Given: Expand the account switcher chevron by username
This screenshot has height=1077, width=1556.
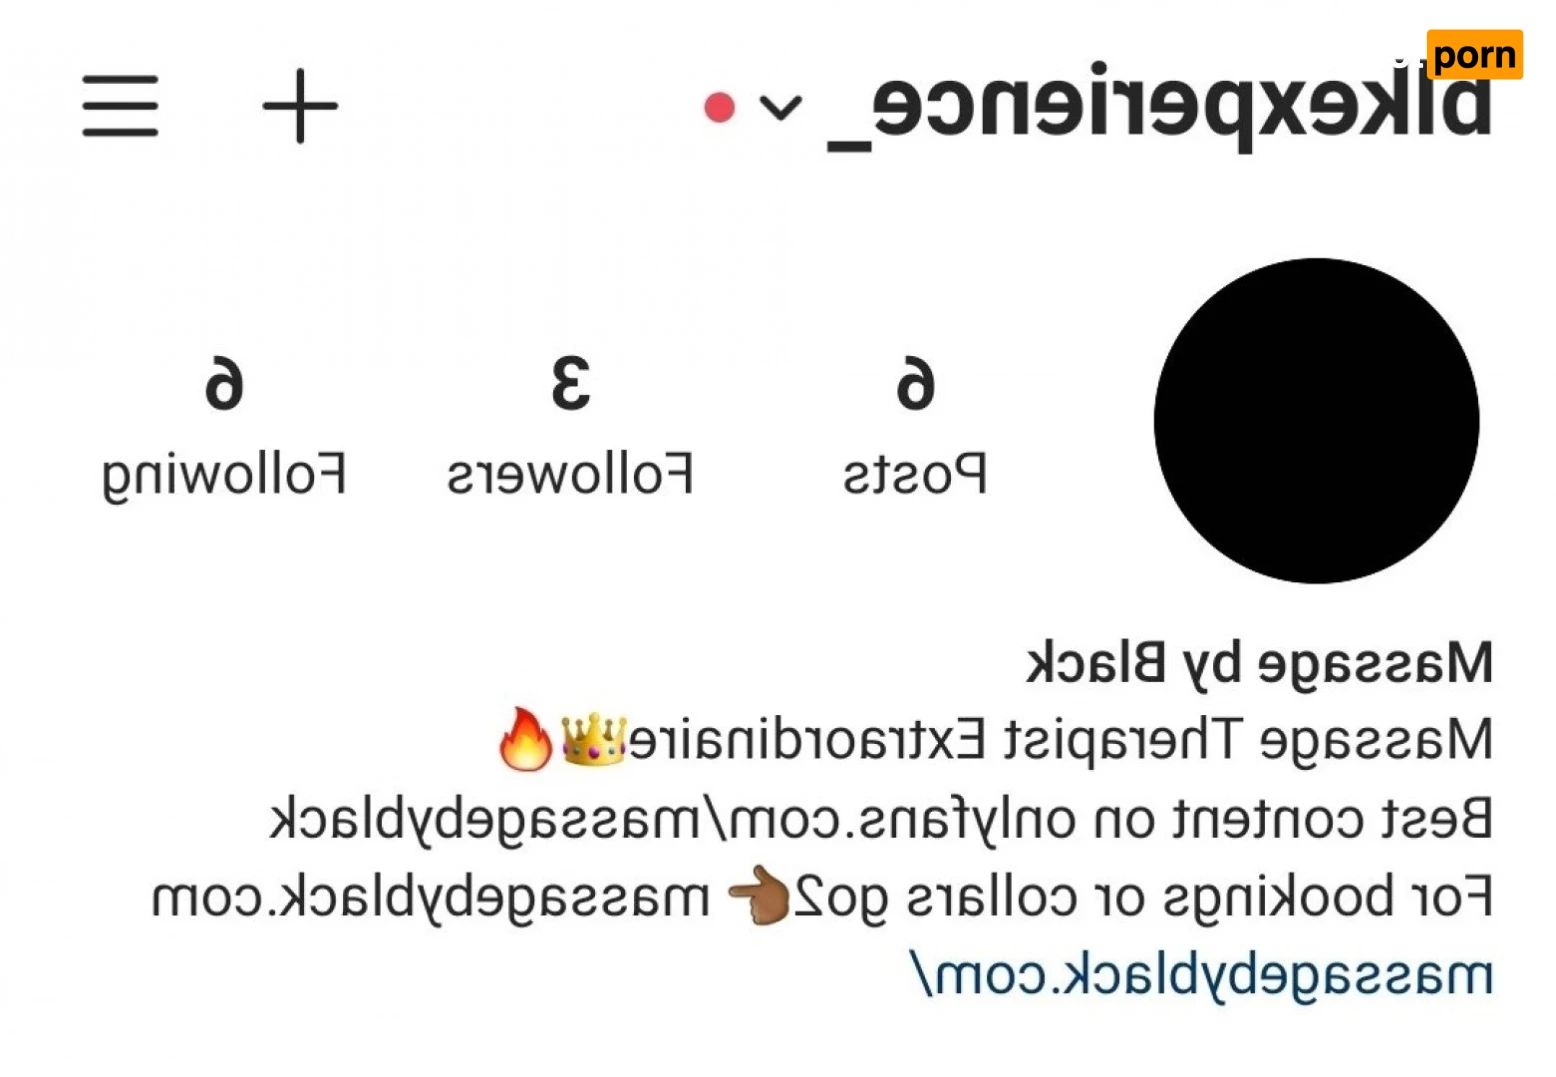Looking at the screenshot, I should click(780, 107).
